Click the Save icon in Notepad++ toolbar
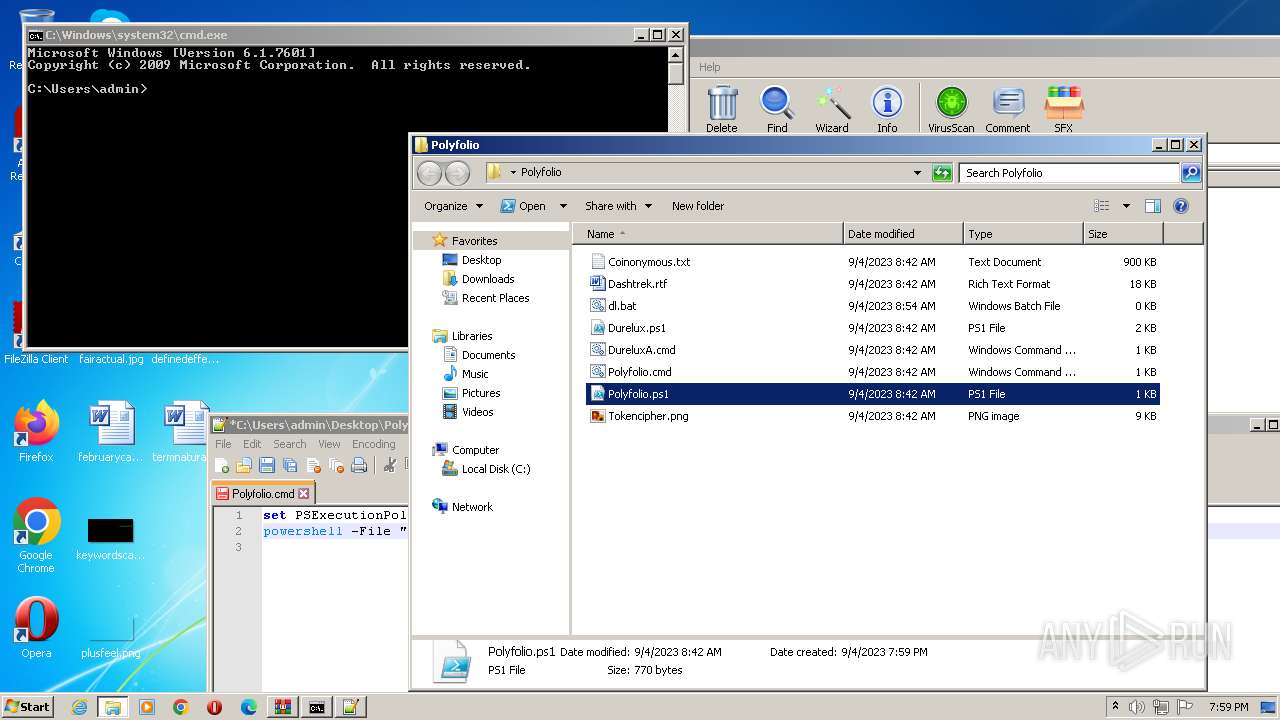This screenshot has width=1280, height=720. (267, 465)
